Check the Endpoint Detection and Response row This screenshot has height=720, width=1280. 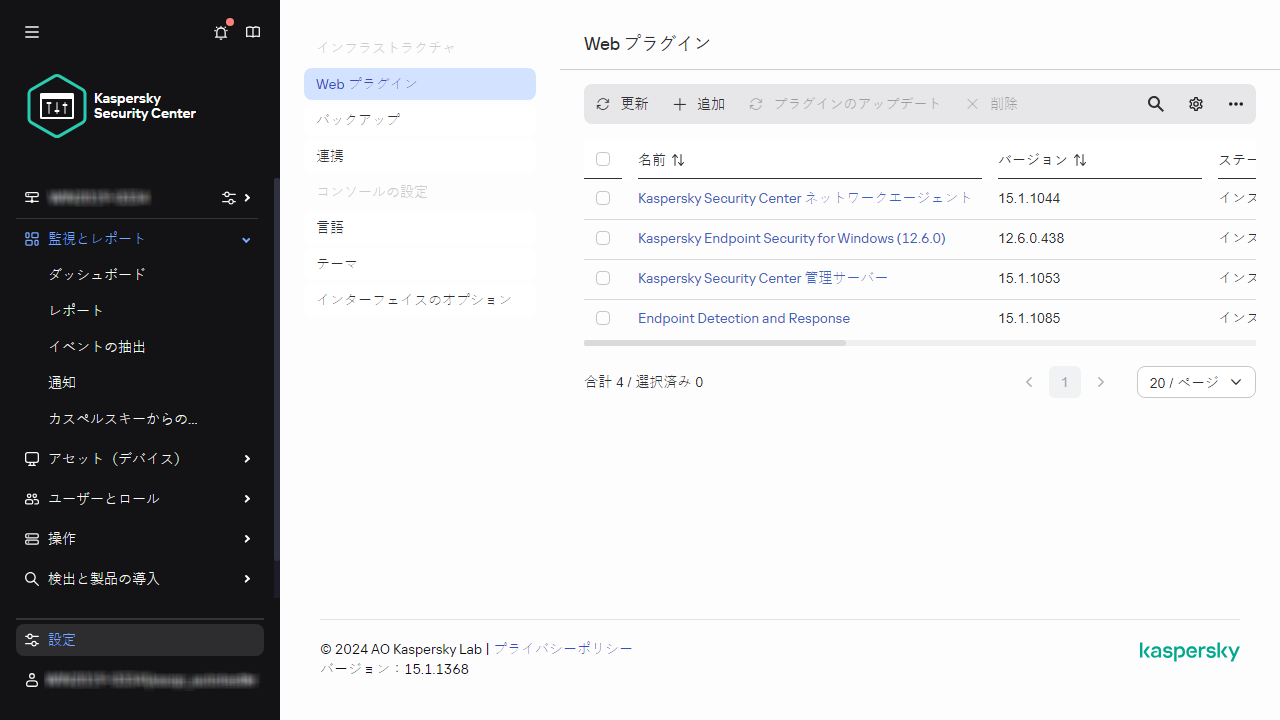pyautogui.click(x=603, y=318)
